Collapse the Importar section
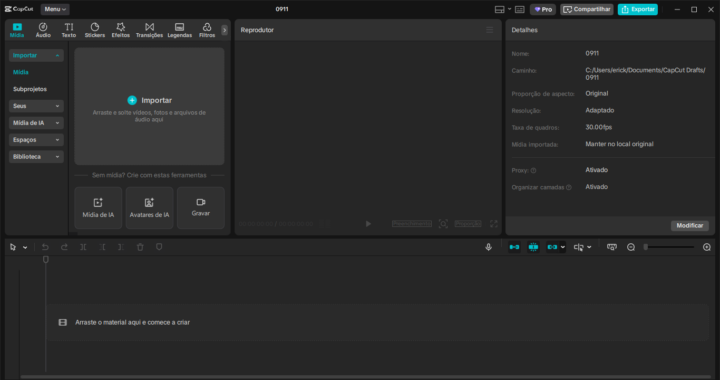720x380 pixels. point(36,56)
